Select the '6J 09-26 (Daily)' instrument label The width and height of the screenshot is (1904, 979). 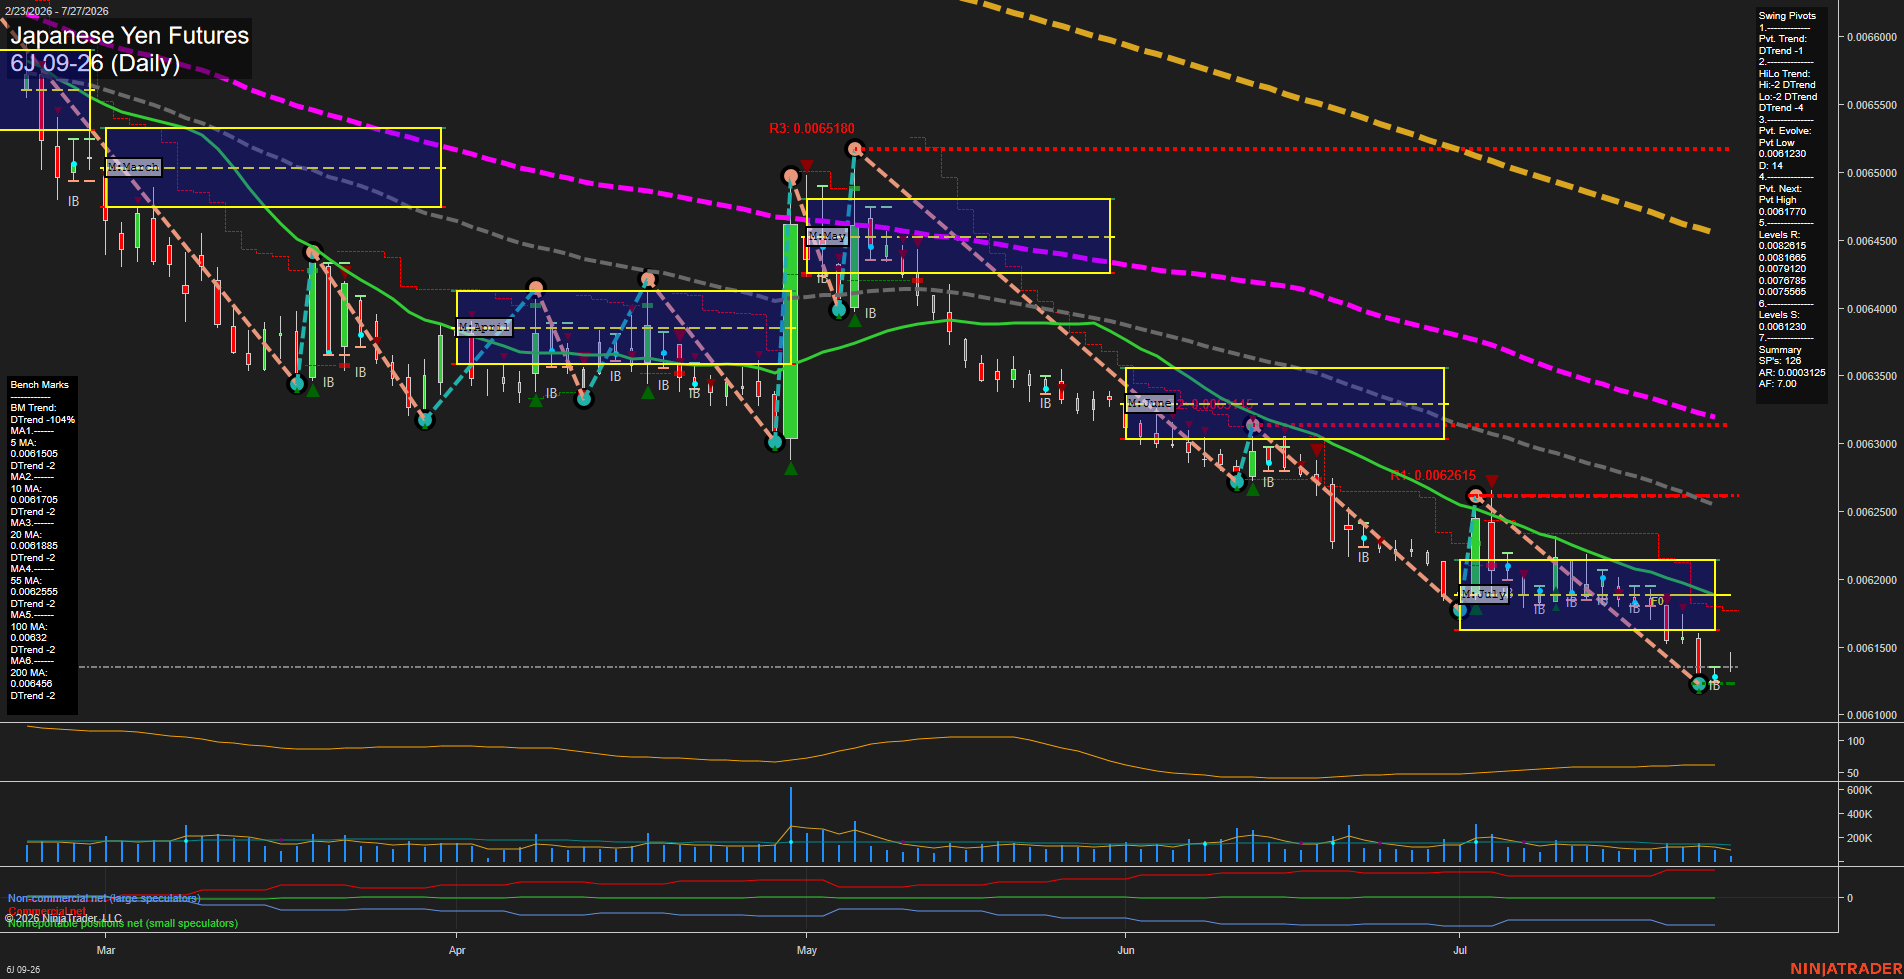pyautogui.click(x=95, y=63)
